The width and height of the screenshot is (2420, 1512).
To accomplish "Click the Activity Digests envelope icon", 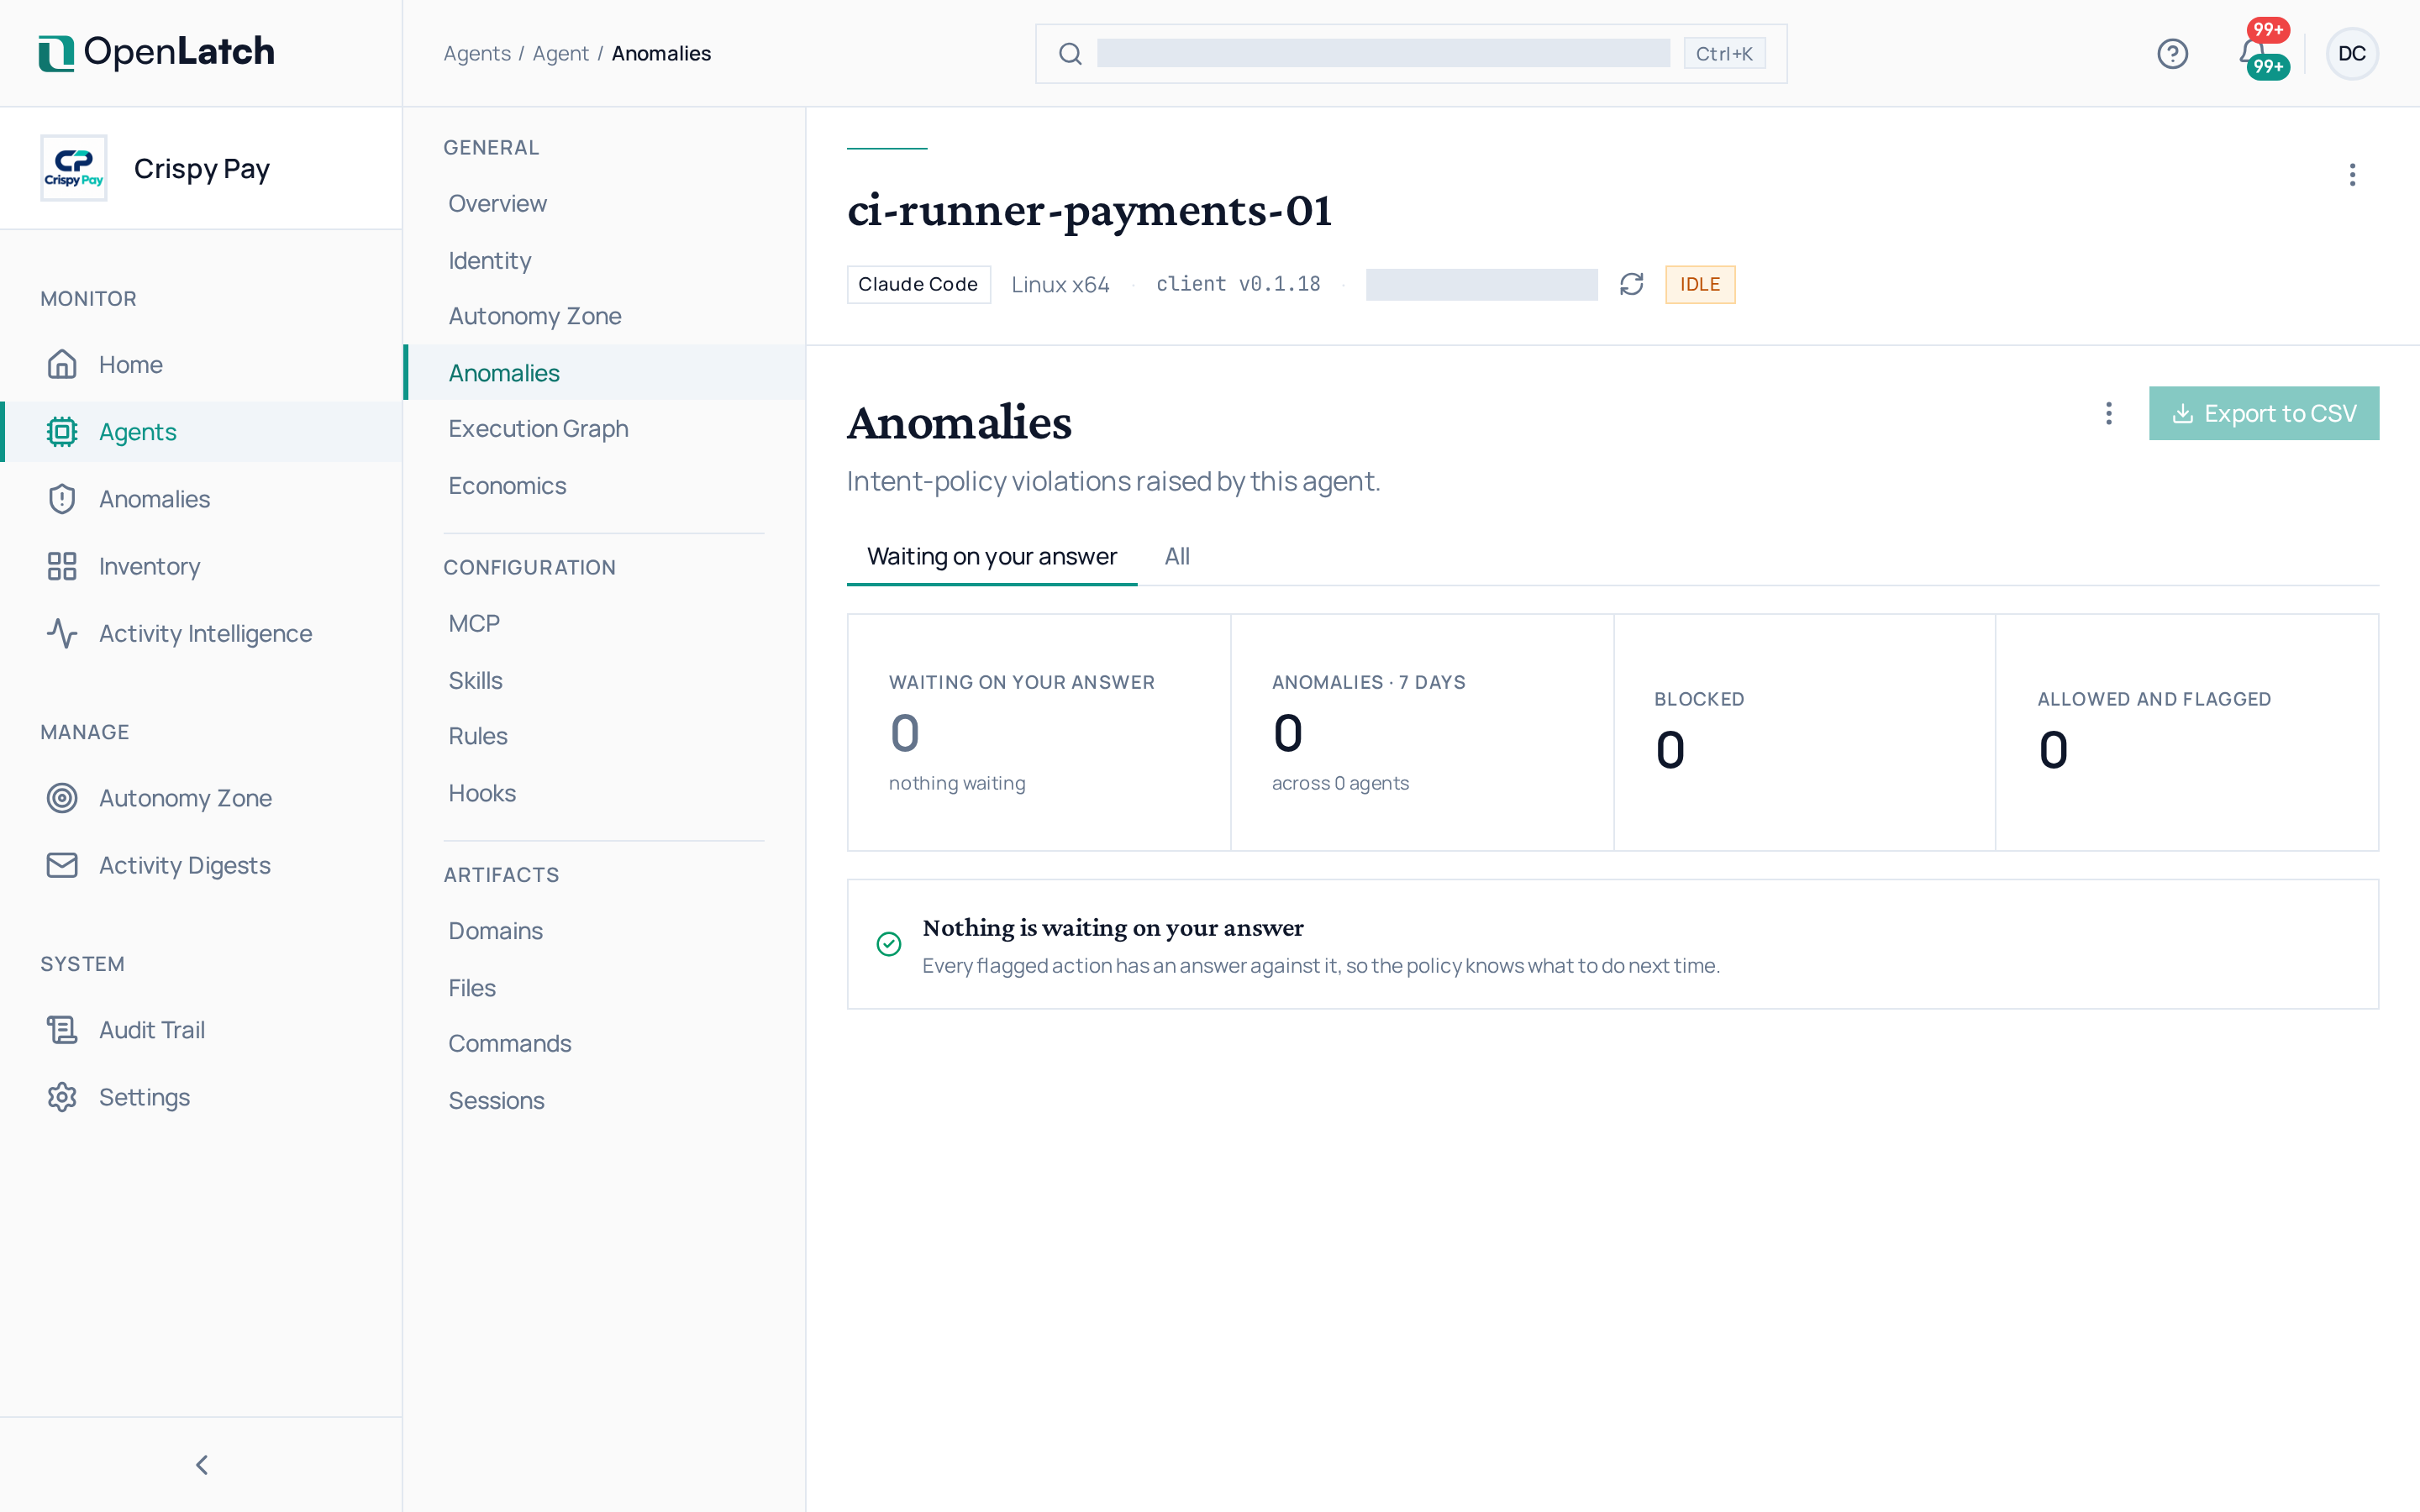I will (62, 865).
